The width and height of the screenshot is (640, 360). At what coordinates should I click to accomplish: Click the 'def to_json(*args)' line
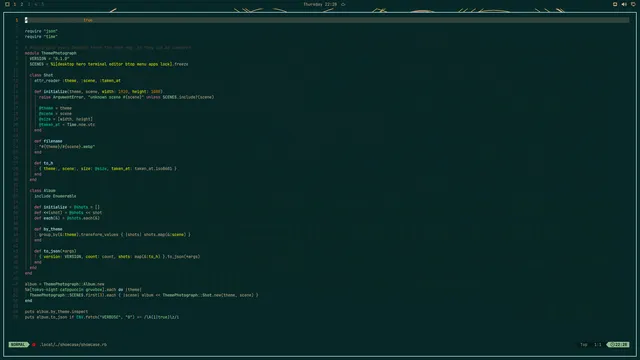point(55,251)
